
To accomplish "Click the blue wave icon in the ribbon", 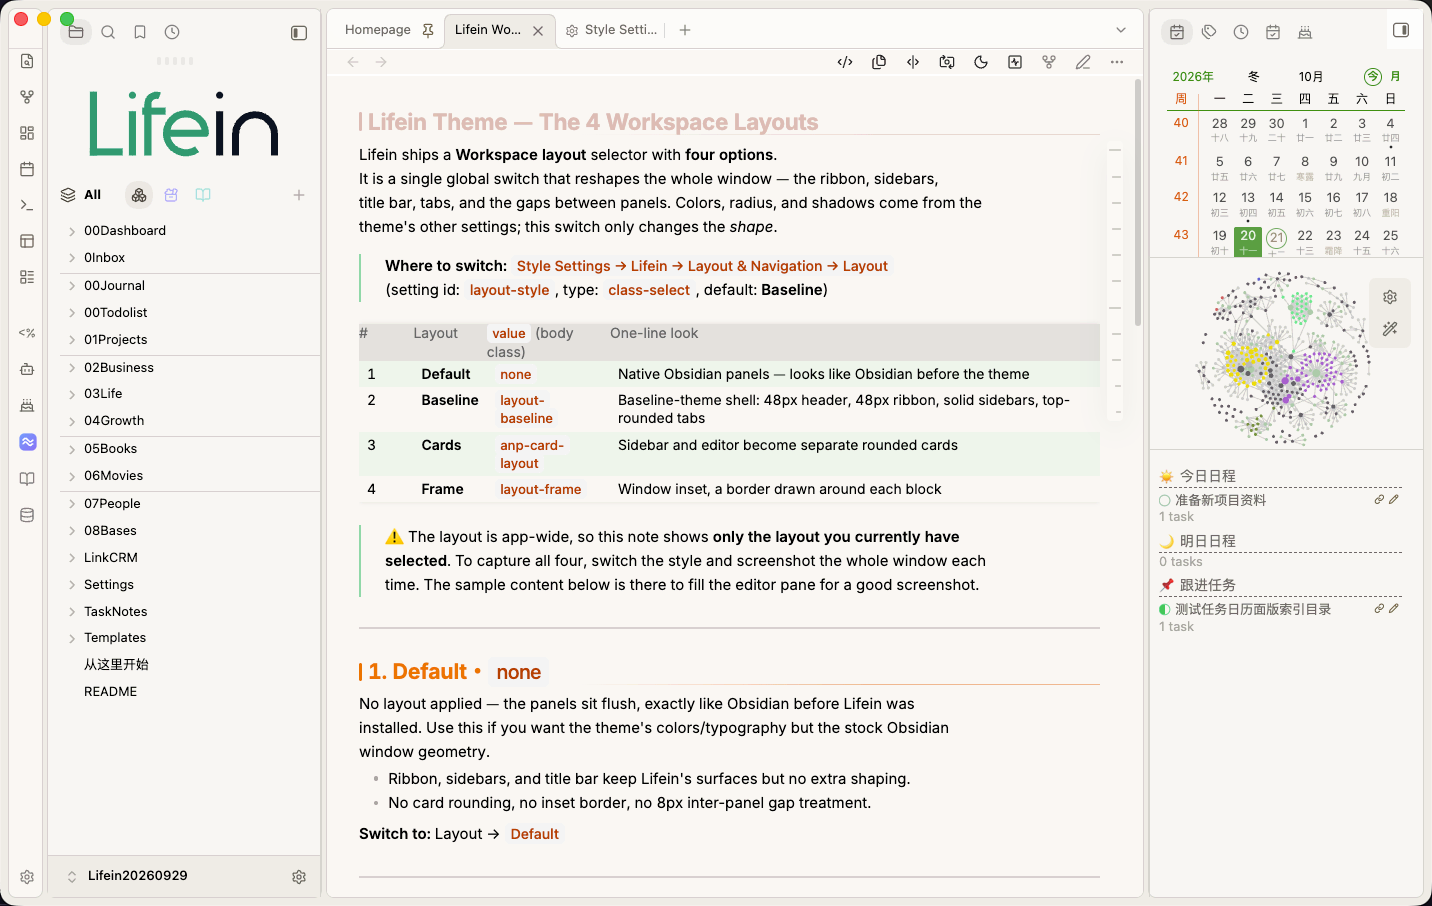I will [x=27, y=442].
